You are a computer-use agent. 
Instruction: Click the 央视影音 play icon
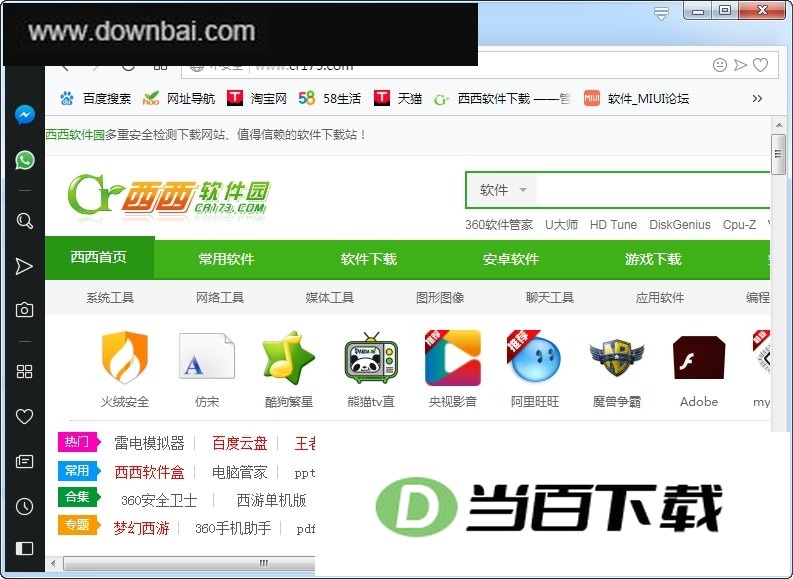(x=453, y=358)
